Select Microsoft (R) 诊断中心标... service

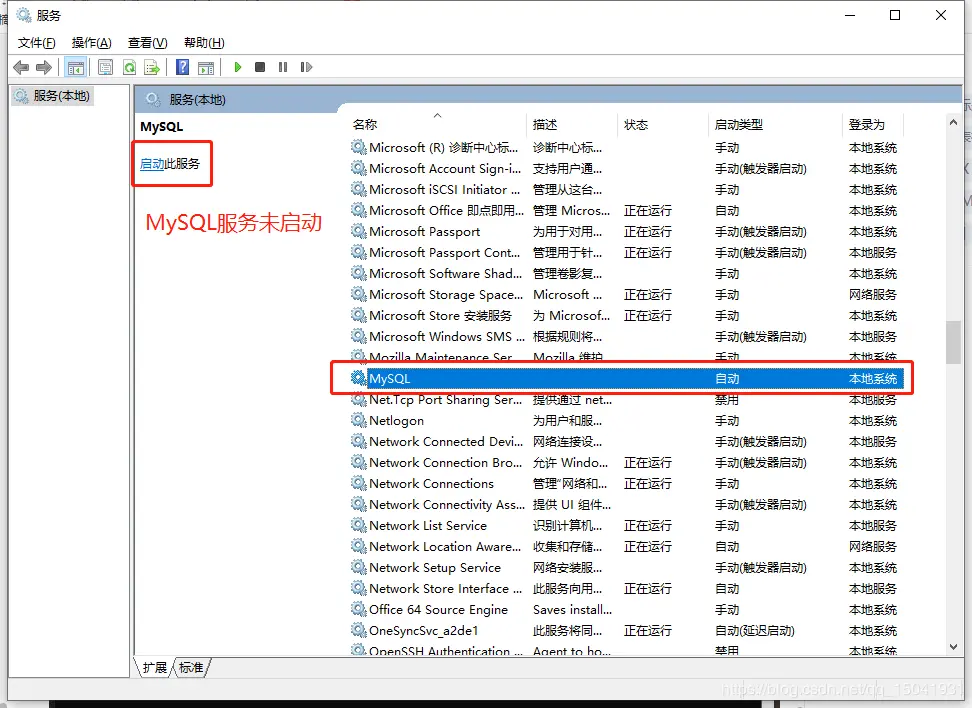pos(444,148)
